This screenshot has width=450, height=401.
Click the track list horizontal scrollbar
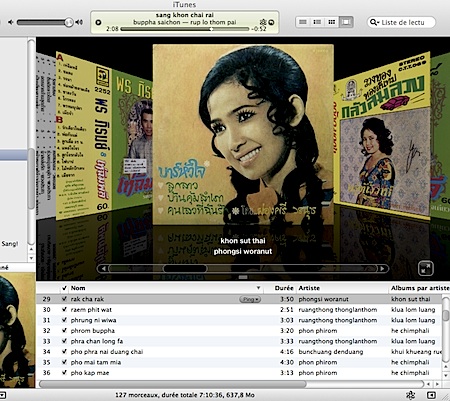[173, 384]
